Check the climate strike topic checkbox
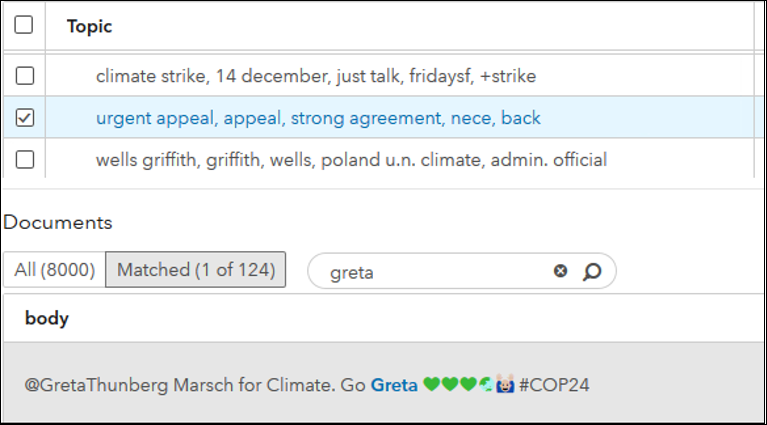The width and height of the screenshot is (767, 425). coord(25,76)
